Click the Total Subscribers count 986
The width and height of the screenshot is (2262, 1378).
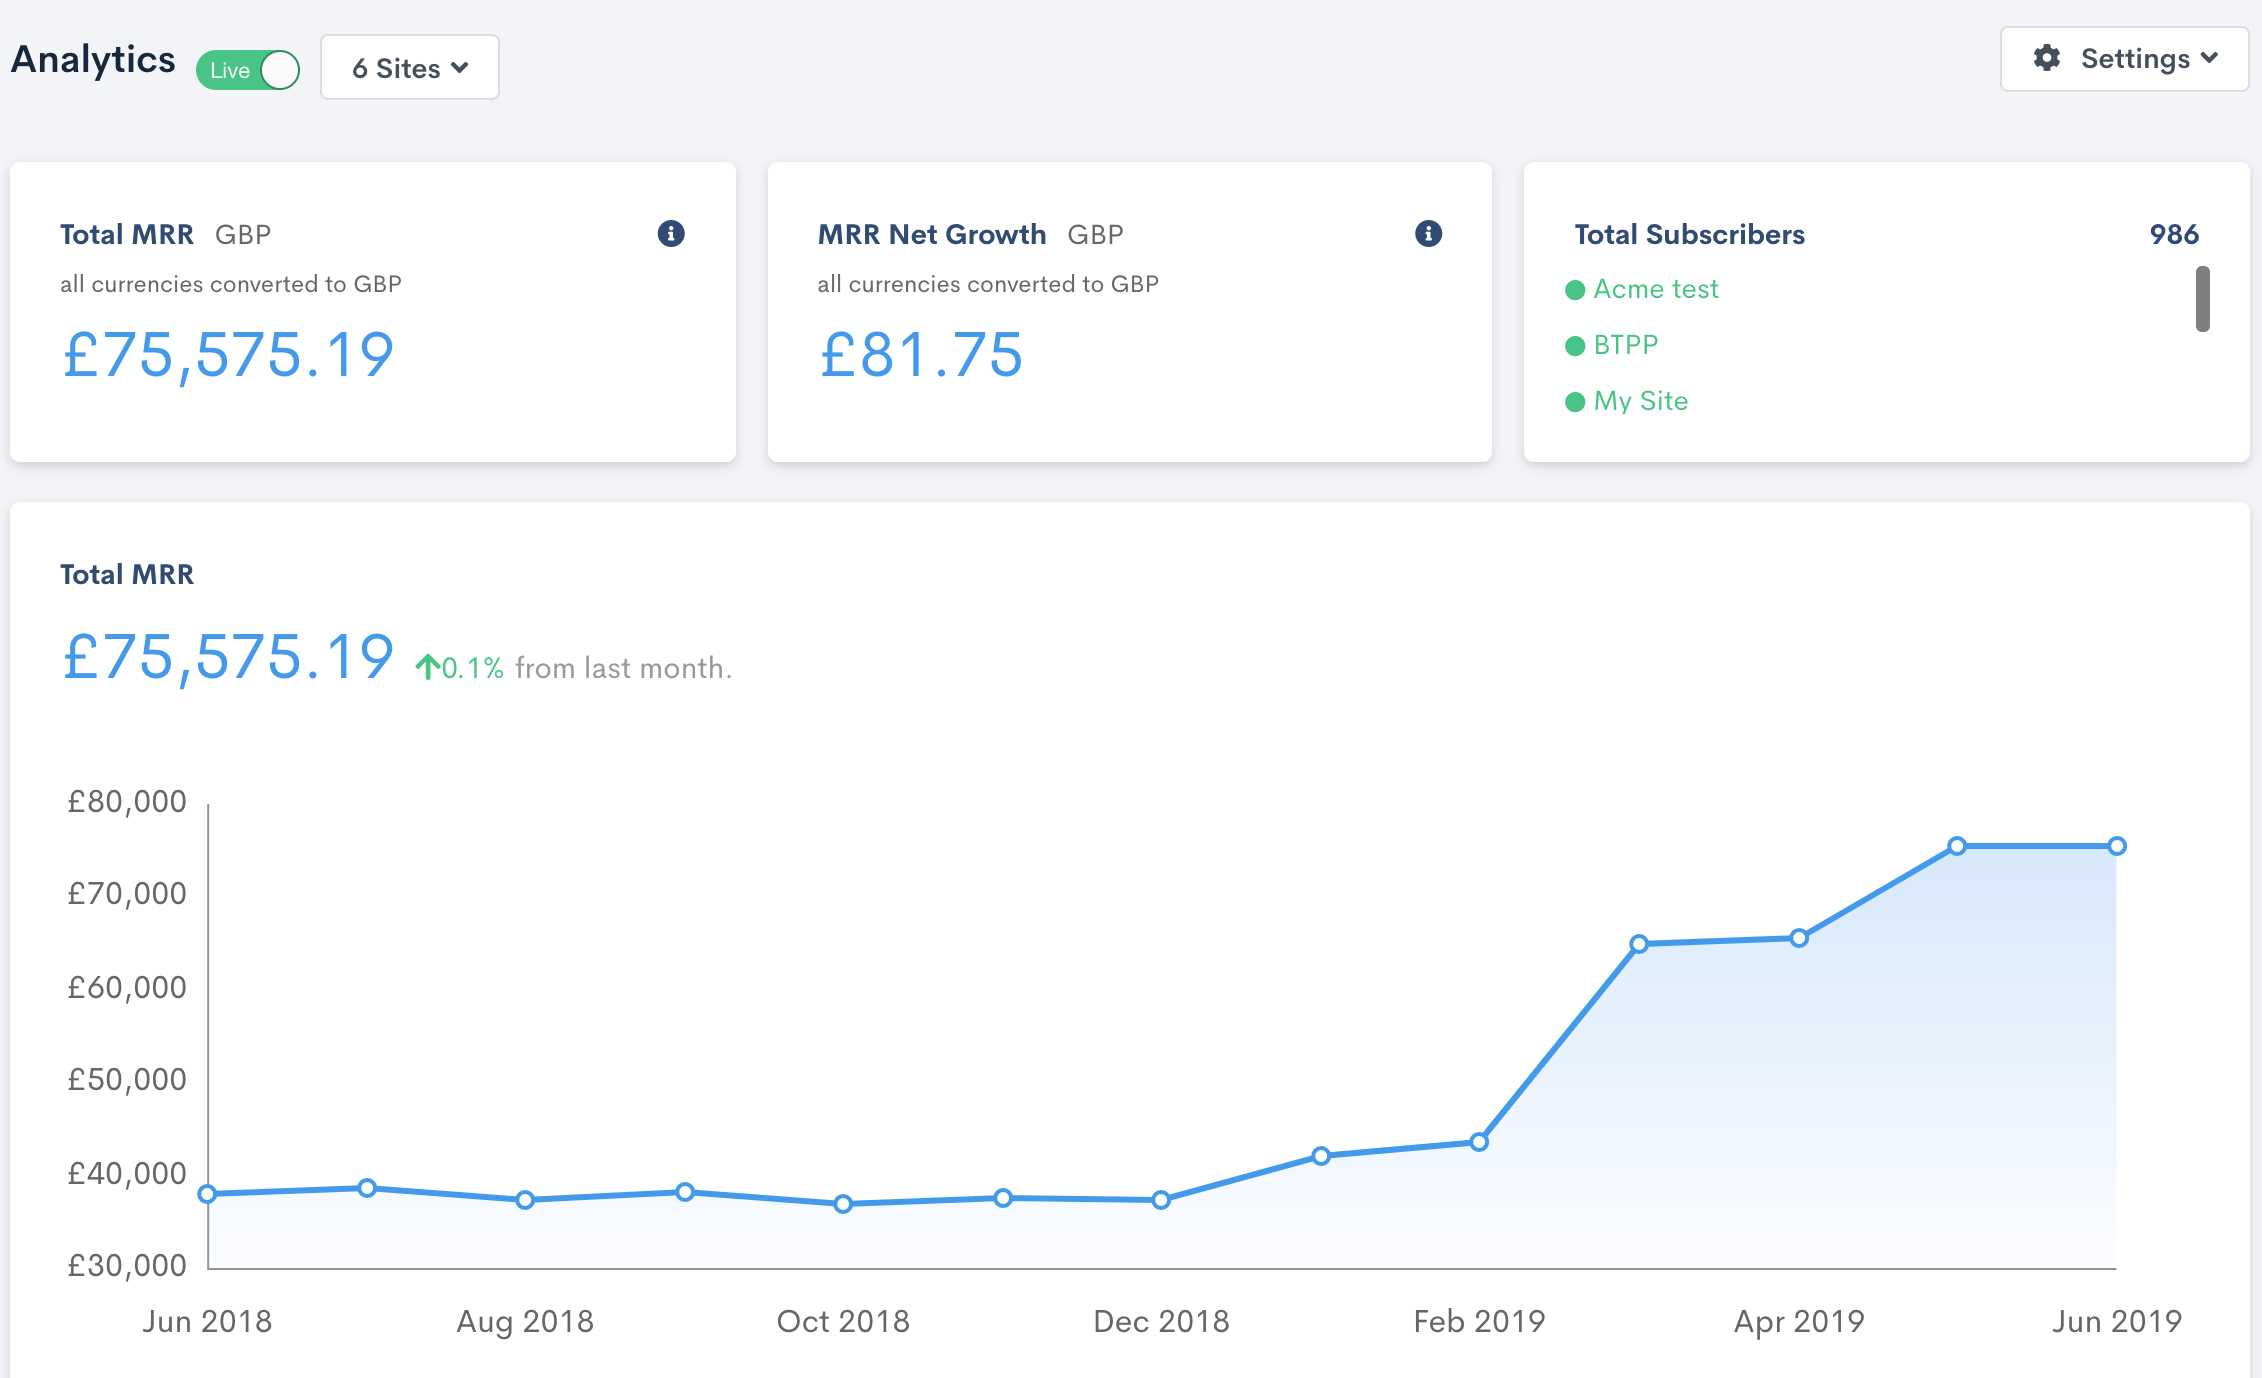2174,234
